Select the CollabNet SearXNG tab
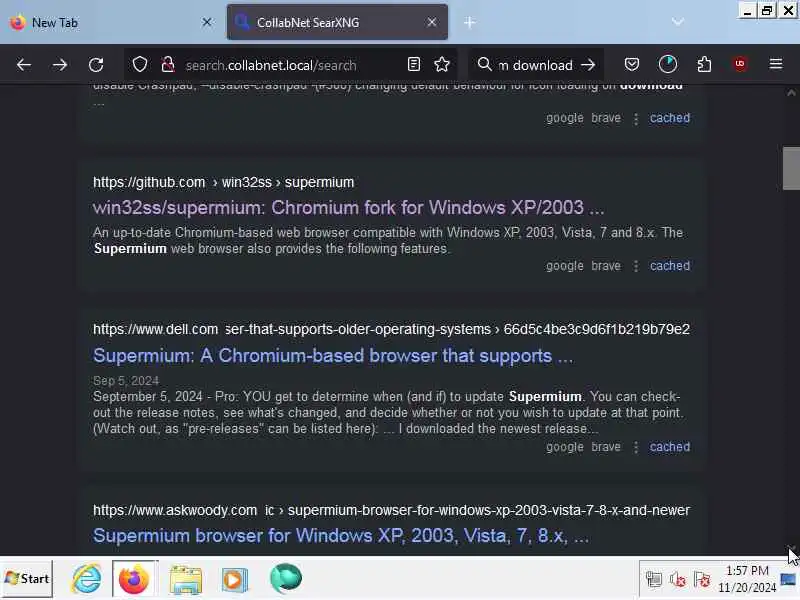This screenshot has width=800, height=600. (337, 22)
